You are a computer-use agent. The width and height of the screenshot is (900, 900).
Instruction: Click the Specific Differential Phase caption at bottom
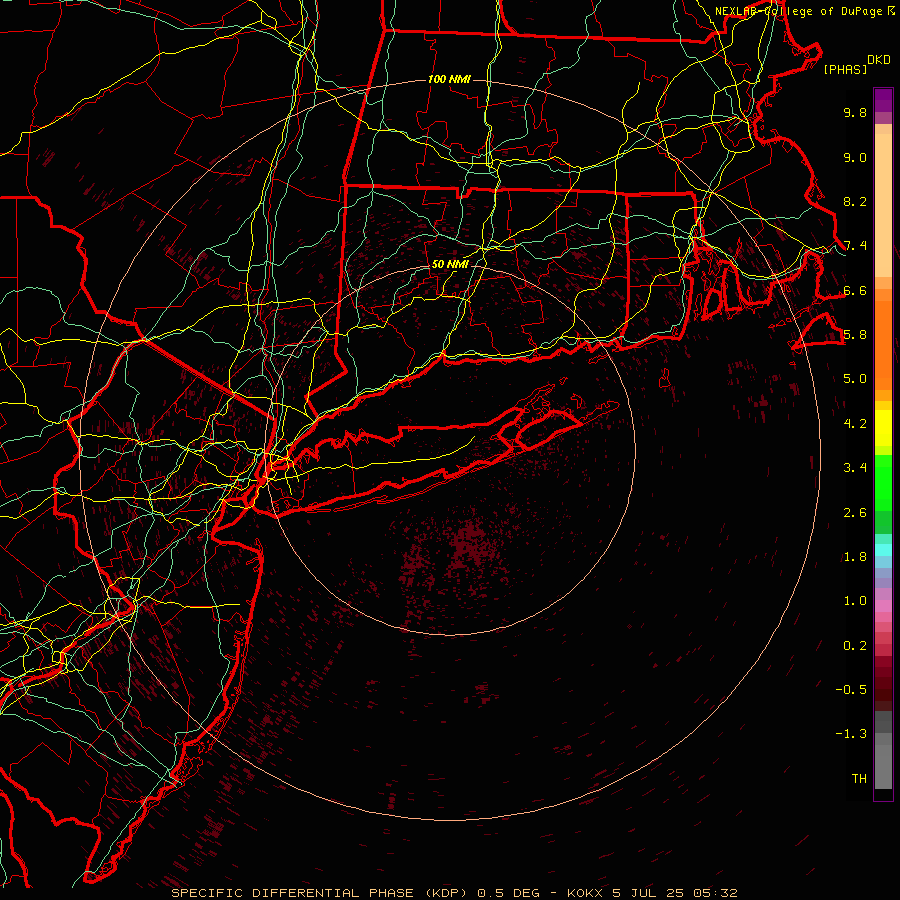point(454,893)
